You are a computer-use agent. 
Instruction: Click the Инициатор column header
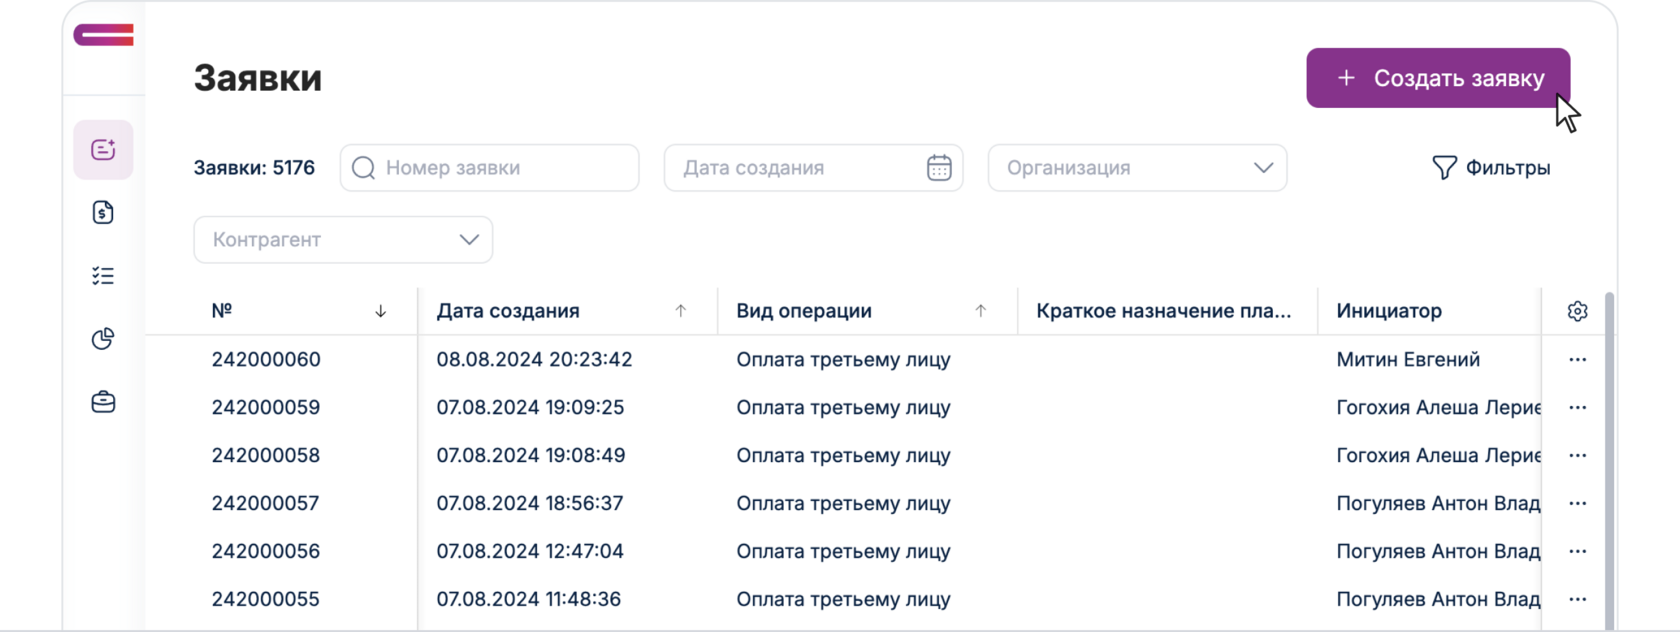click(1389, 311)
